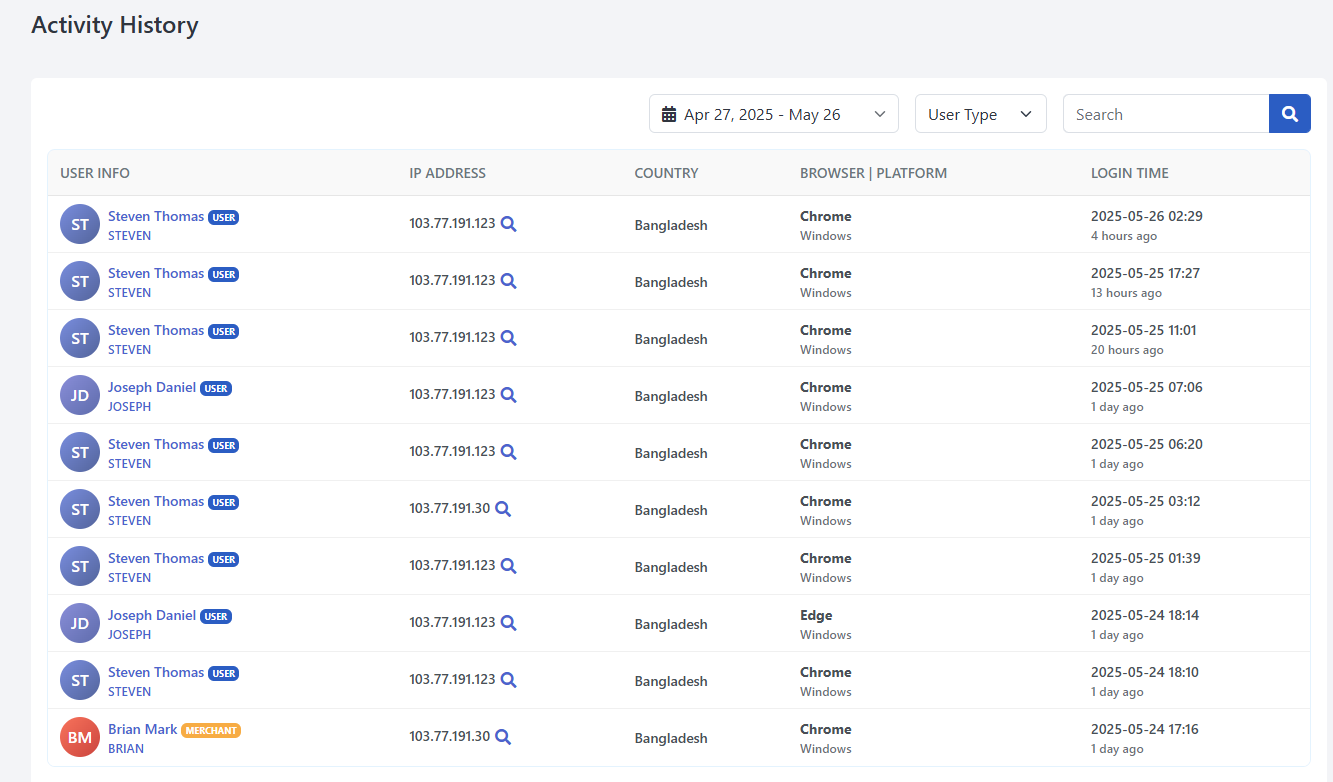1333x782 pixels.
Task: Click the Search text input field
Action: [x=1165, y=113]
